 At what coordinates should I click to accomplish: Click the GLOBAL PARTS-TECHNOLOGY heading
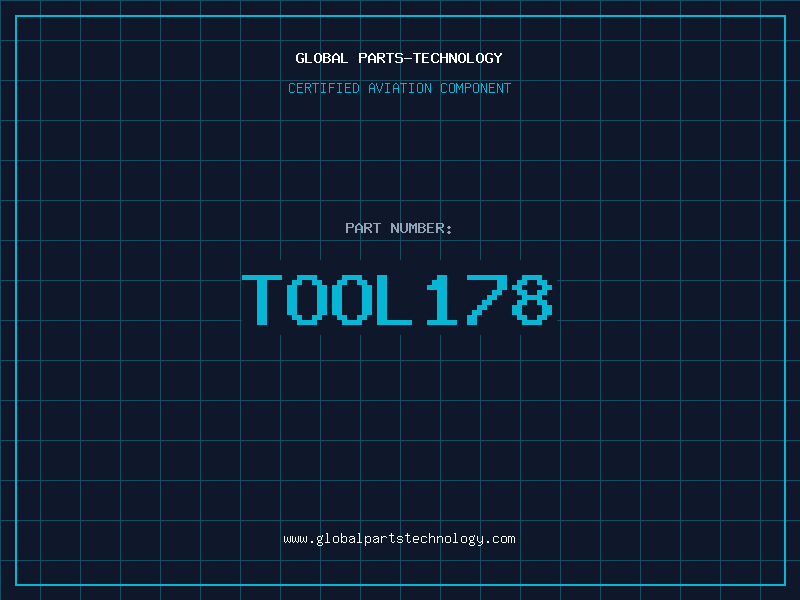click(399, 58)
